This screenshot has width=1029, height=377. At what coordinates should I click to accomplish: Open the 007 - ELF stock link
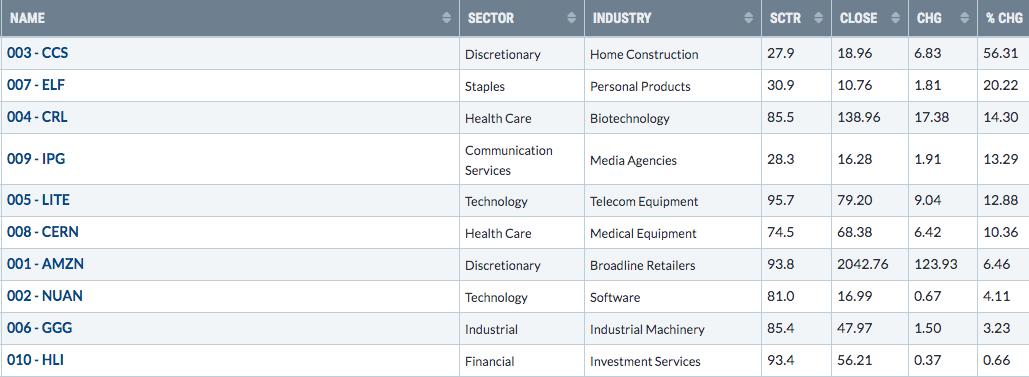point(36,85)
